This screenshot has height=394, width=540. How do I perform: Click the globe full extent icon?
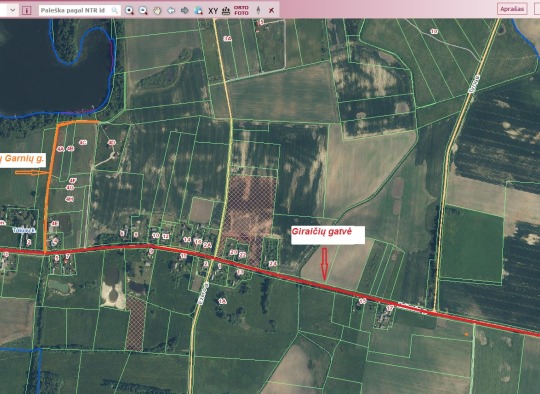[198, 10]
